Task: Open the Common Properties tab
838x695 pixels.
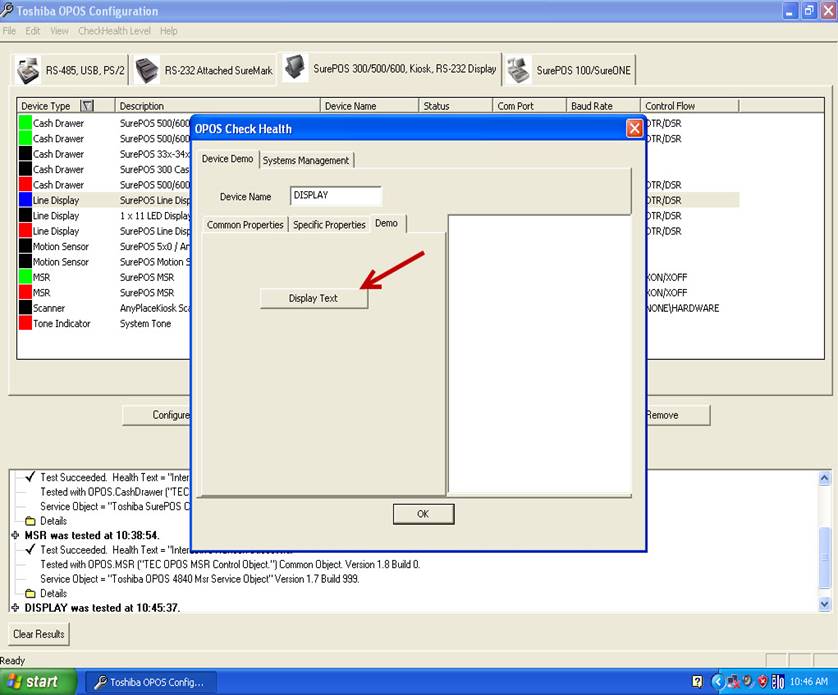Action: (245, 225)
